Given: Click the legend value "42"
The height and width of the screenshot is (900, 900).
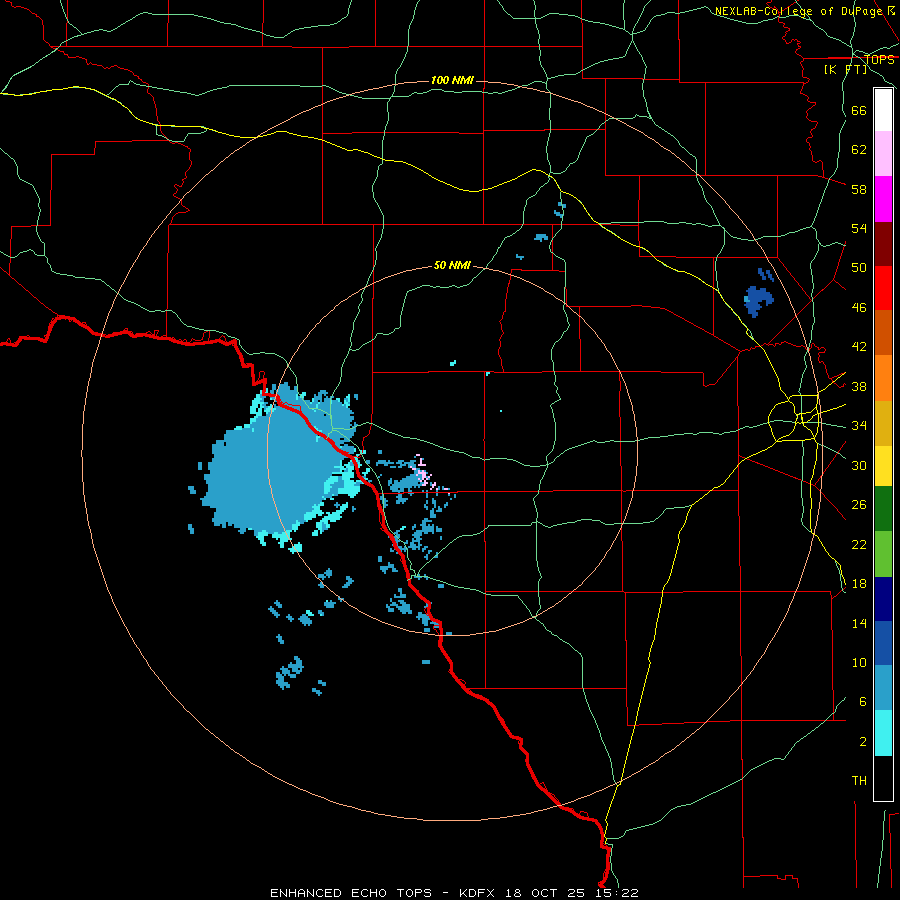Looking at the screenshot, I should (x=859, y=347).
